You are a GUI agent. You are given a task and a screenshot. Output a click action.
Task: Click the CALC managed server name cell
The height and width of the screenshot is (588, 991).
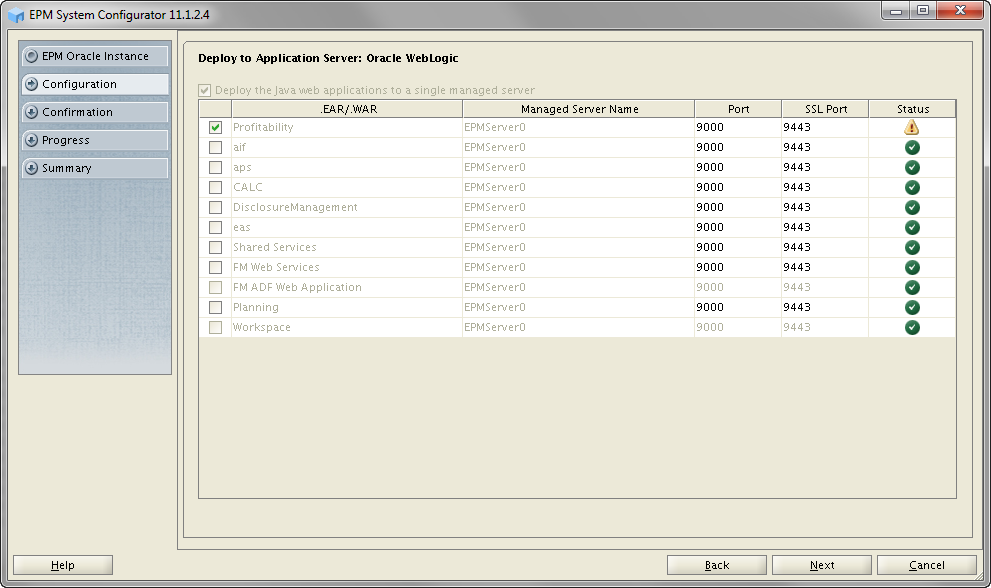[579, 187]
